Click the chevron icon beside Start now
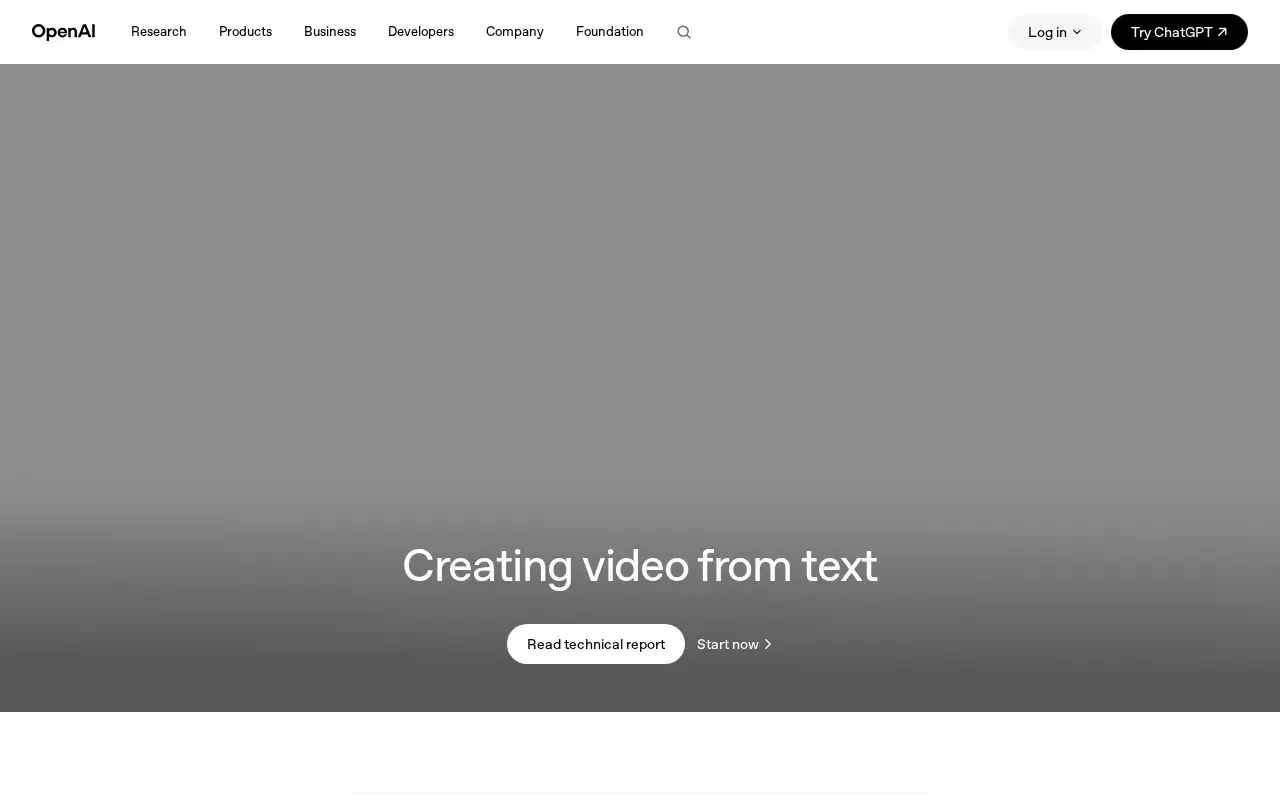This screenshot has width=1280, height=800. (x=768, y=644)
